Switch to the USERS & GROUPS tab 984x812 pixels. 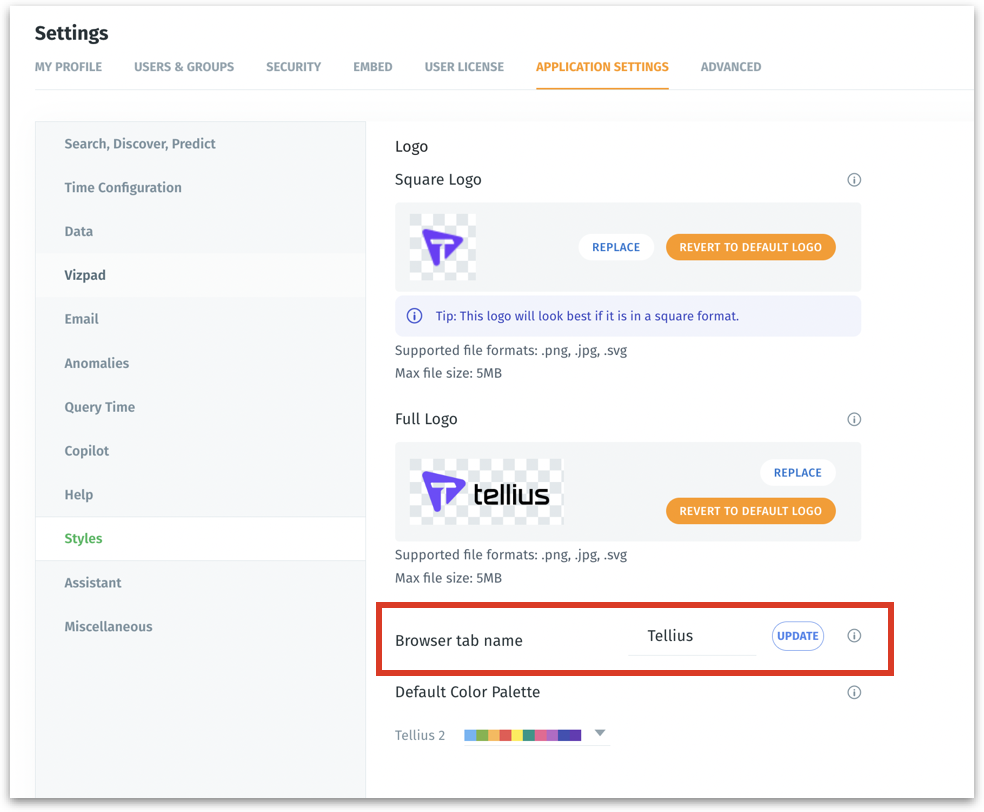click(x=184, y=67)
